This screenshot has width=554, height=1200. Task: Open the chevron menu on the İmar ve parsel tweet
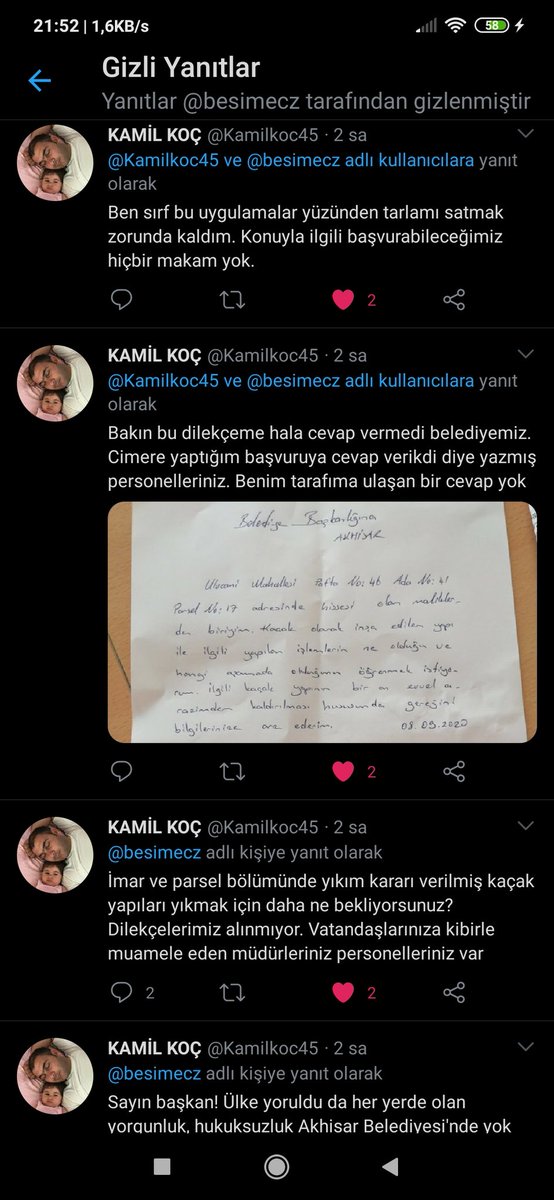pyautogui.click(x=526, y=826)
